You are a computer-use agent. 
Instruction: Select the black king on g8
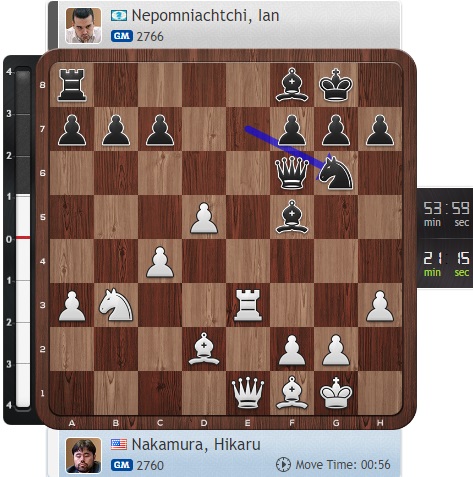336,85
